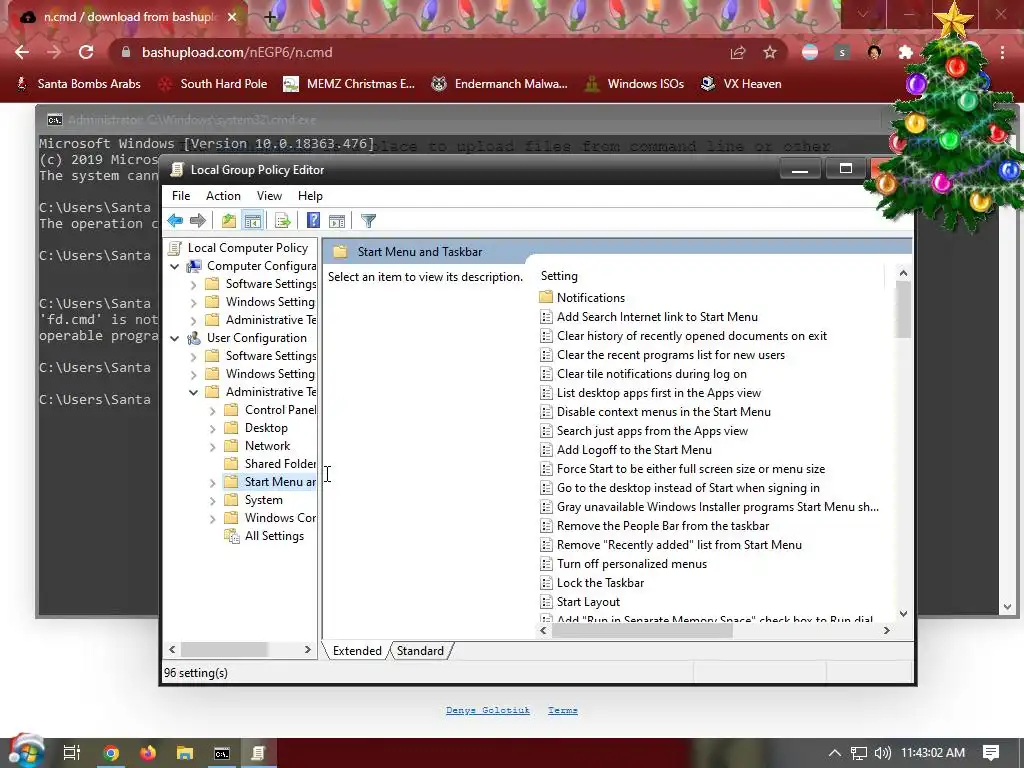Viewport: 1024px width, 768px height.
Task: Open Task View on the taskbar
Action: tap(71, 753)
